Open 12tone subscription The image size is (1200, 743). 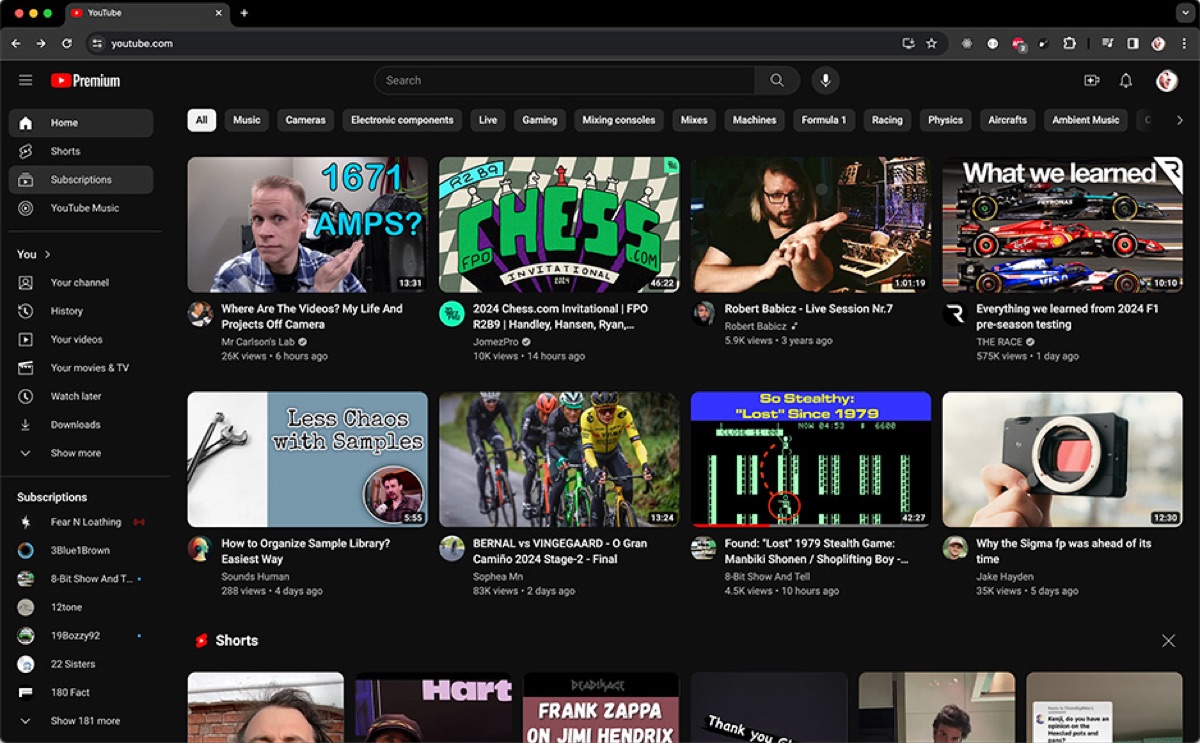click(x=81, y=607)
